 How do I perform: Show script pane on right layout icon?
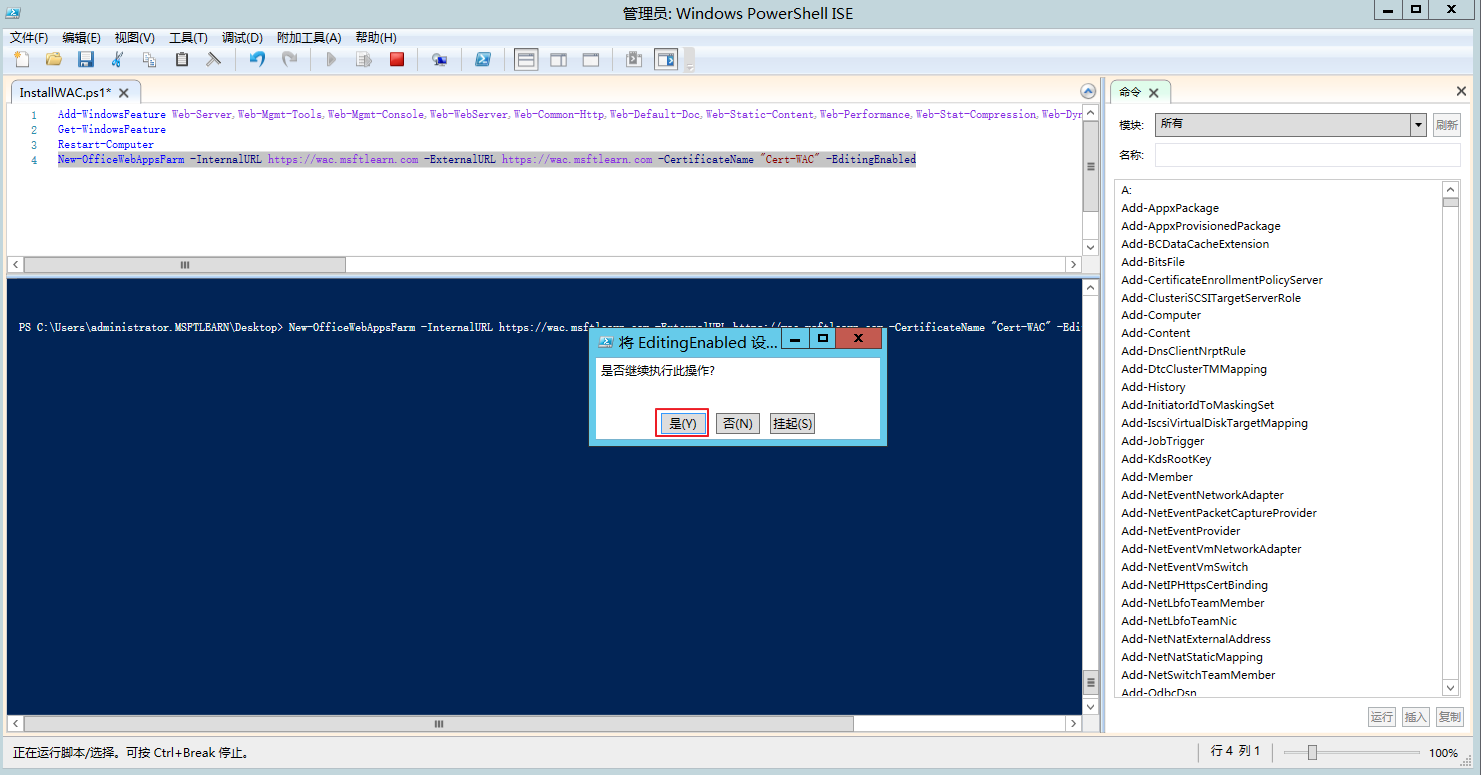pyautogui.click(x=559, y=59)
